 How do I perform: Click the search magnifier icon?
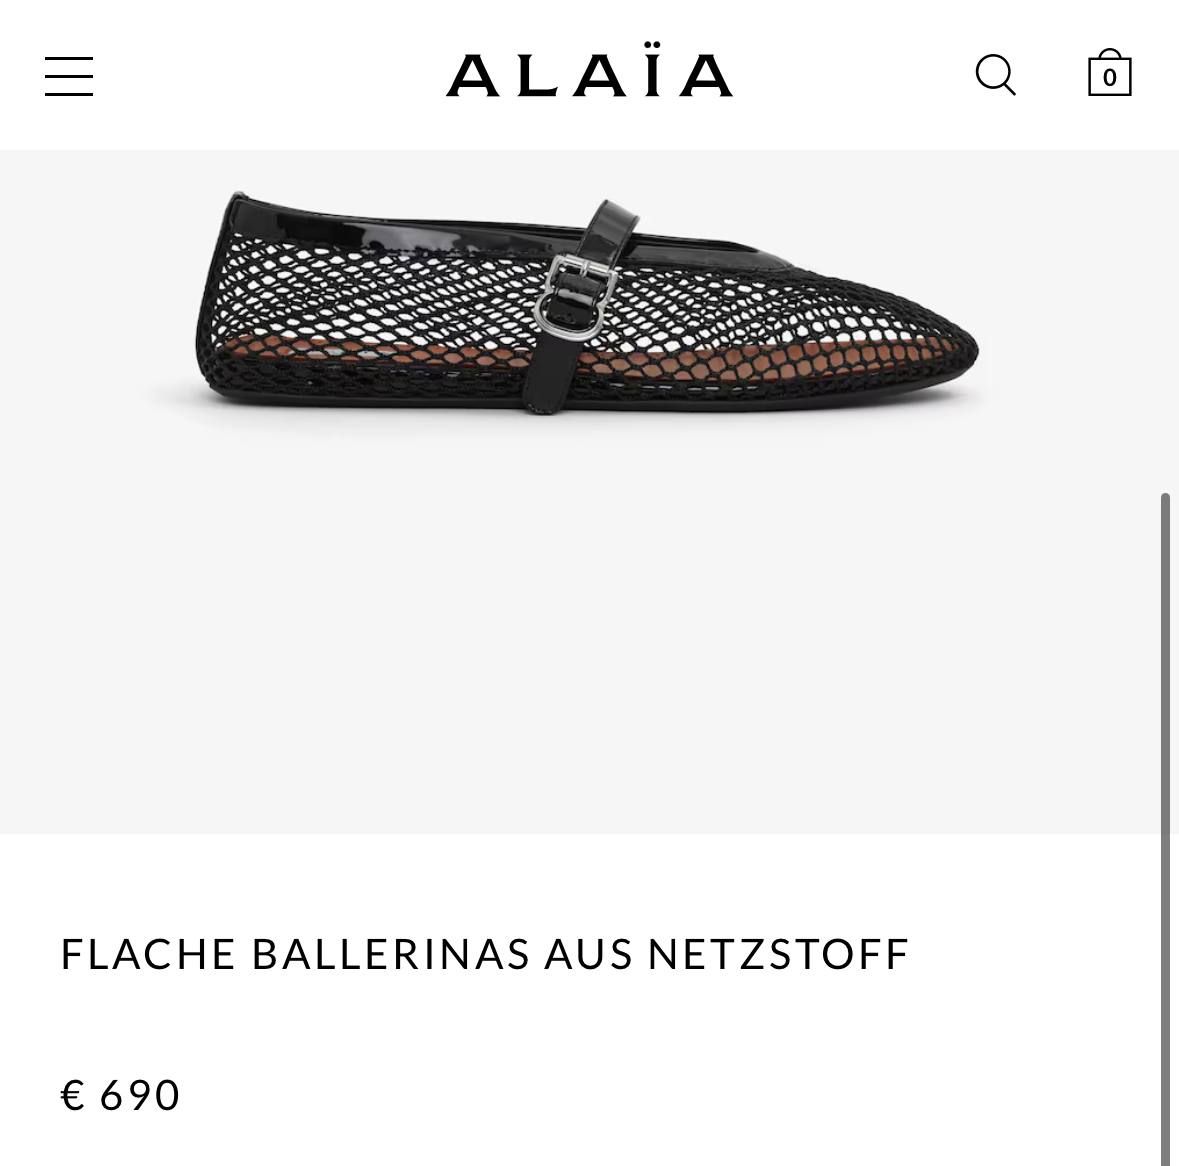(x=995, y=75)
